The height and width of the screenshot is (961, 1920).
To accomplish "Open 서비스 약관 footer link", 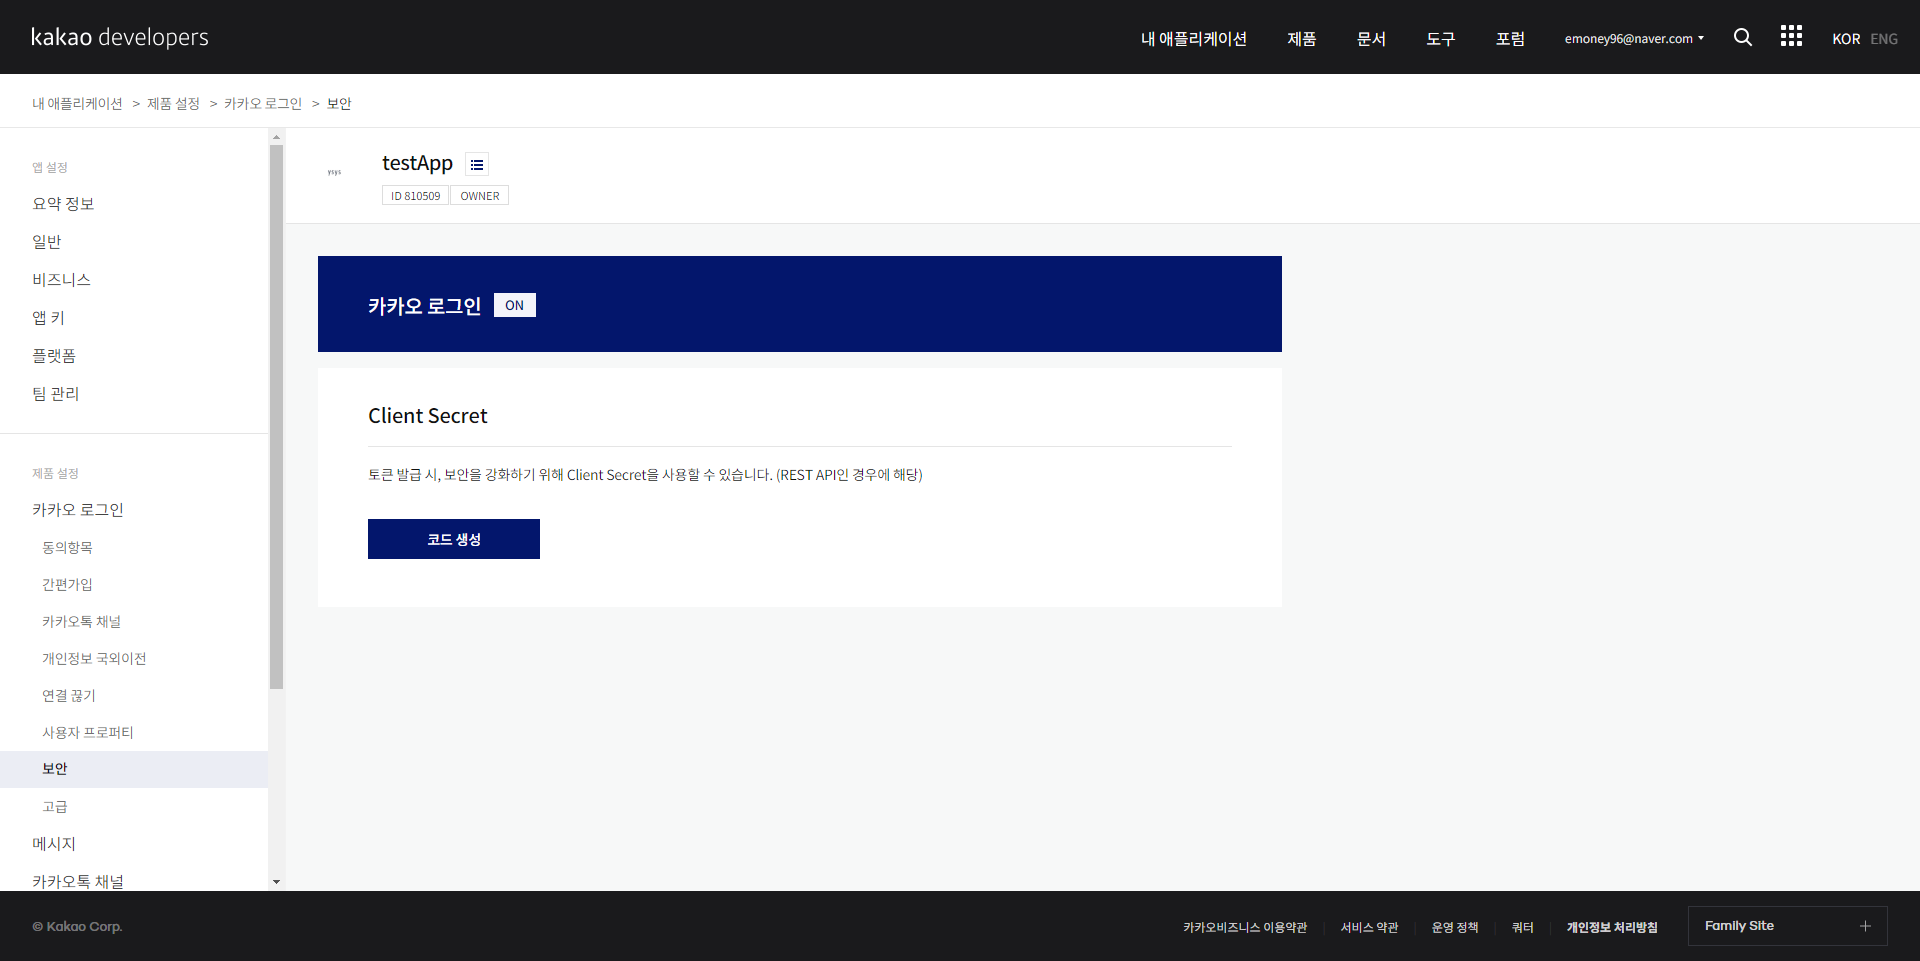I will point(1369,928).
